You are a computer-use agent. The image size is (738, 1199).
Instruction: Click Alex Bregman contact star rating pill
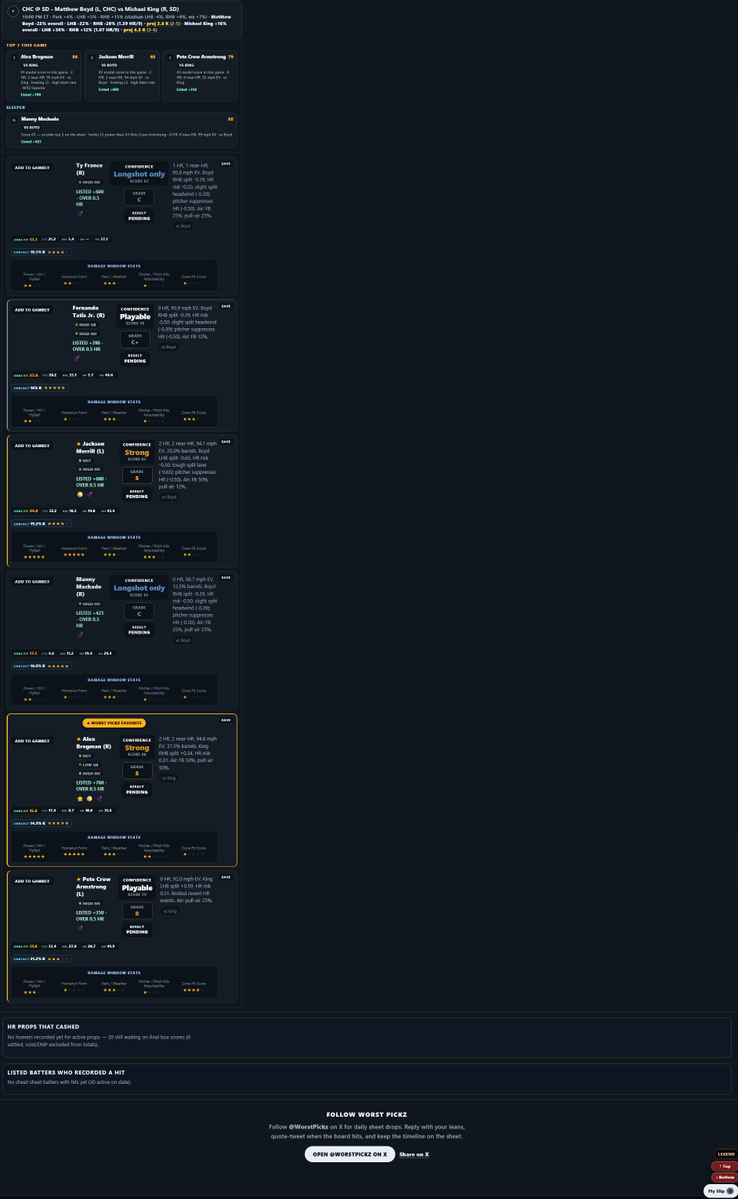tap(41, 824)
